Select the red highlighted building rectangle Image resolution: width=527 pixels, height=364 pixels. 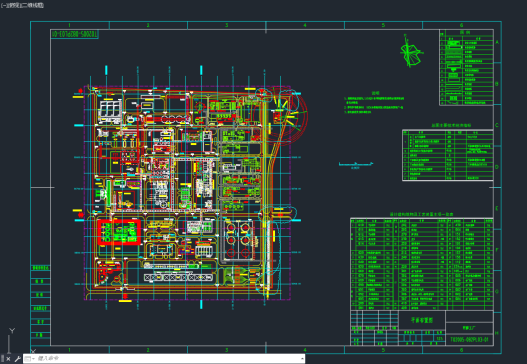tap(119, 232)
